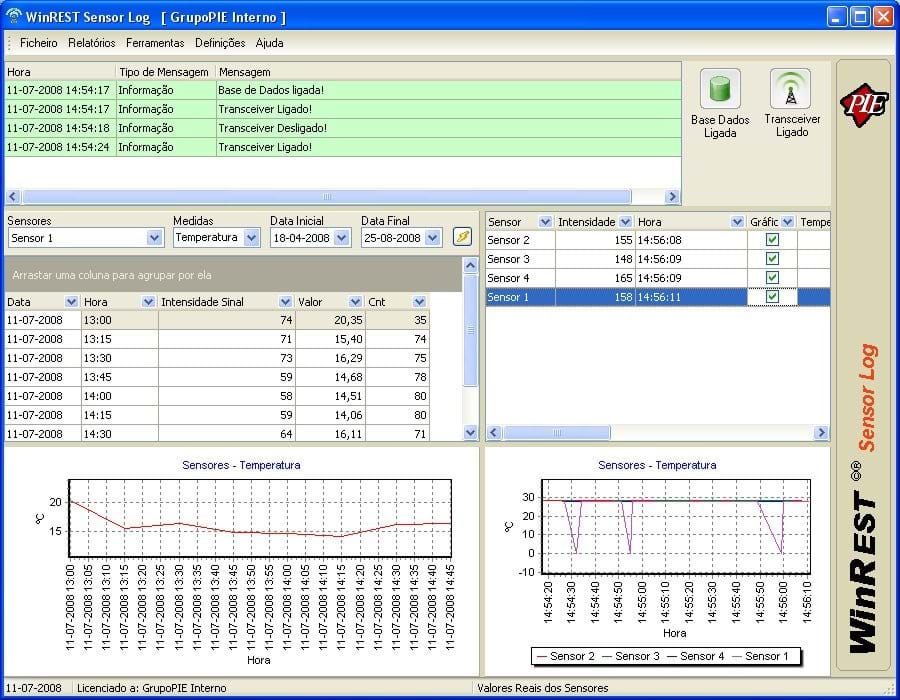
Task: Open the Ficheiro menu
Action: tap(38, 42)
